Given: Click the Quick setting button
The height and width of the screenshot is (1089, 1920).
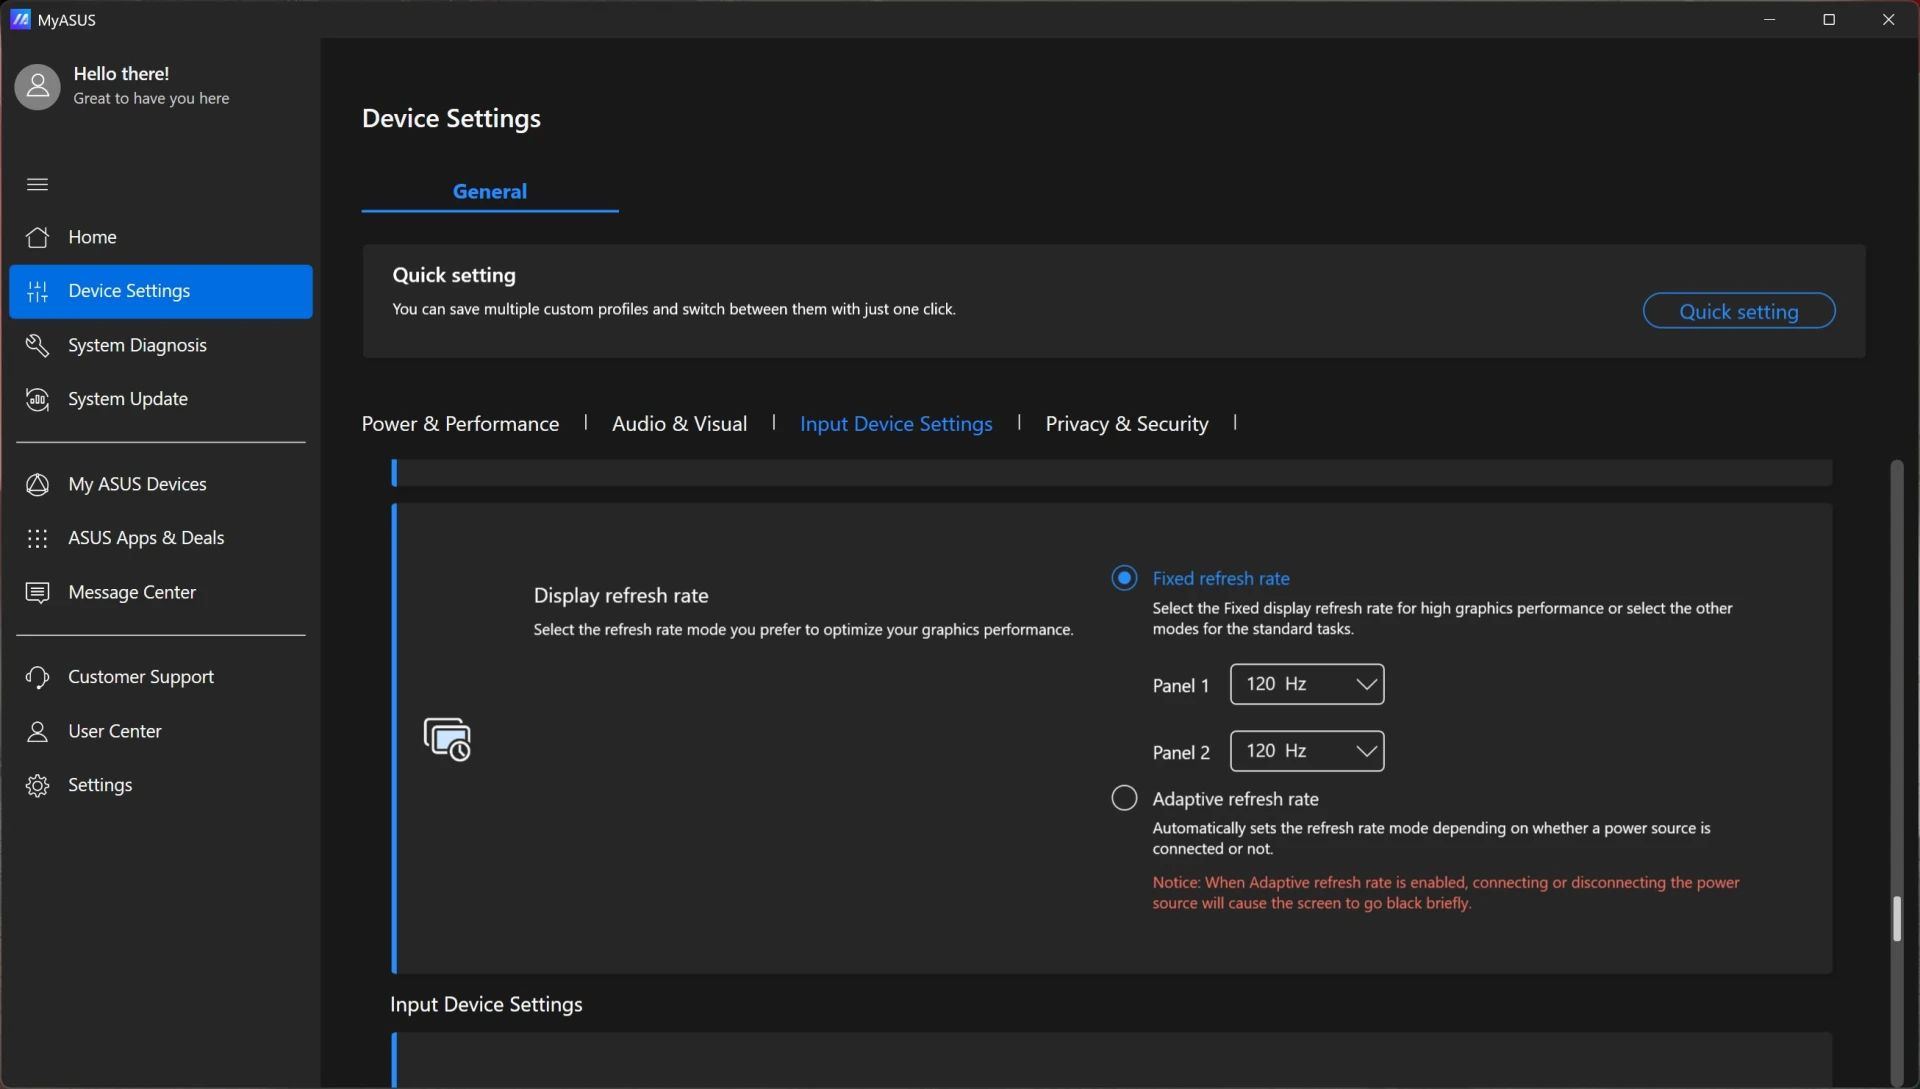Looking at the screenshot, I should click(1739, 311).
